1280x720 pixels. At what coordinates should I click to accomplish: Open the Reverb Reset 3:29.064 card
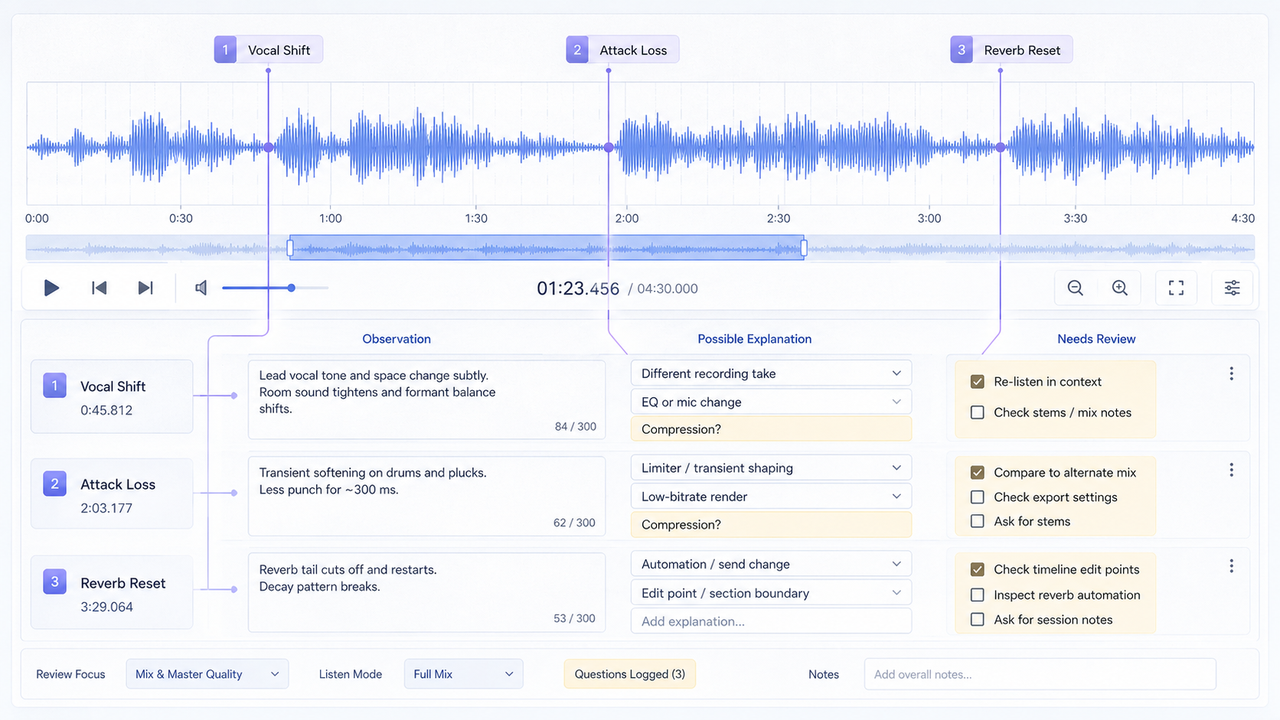tap(112, 593)
